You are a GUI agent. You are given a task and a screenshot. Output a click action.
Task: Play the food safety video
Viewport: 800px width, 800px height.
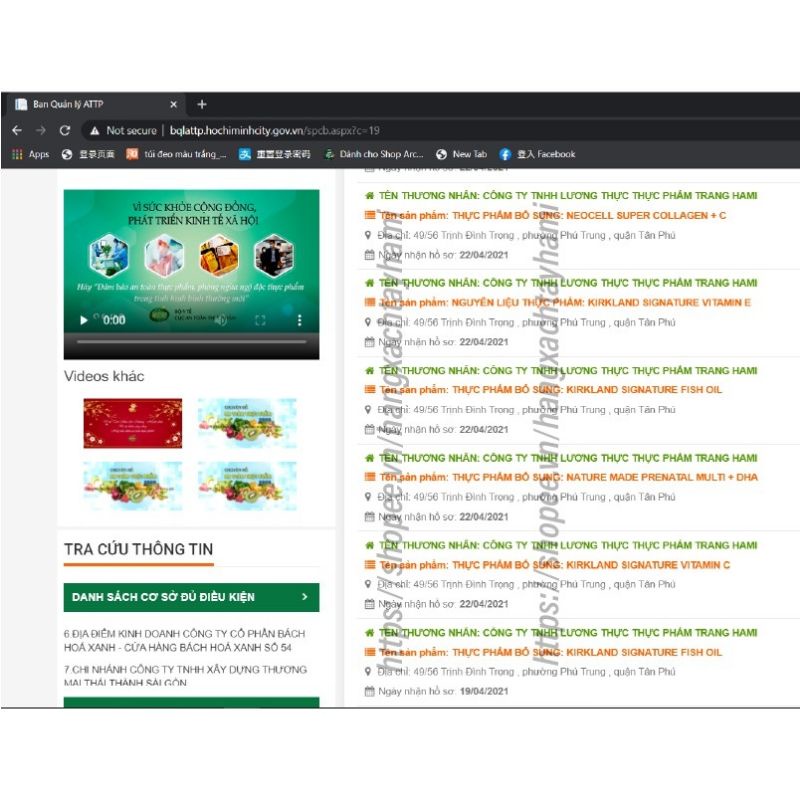(x=83, y=320)
